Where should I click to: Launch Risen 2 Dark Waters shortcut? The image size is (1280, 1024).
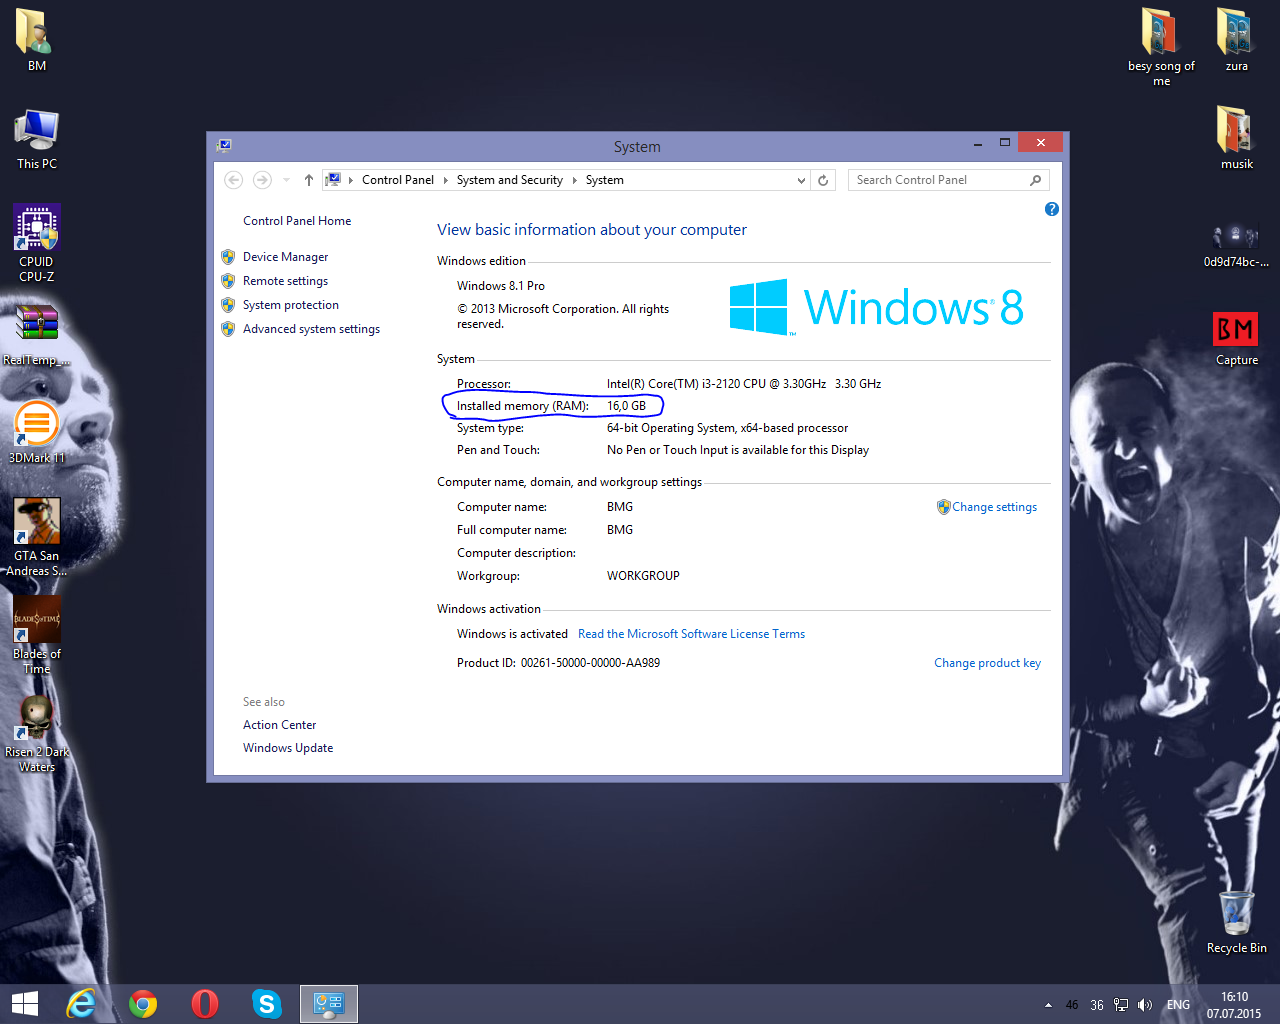tap(36, 733)
